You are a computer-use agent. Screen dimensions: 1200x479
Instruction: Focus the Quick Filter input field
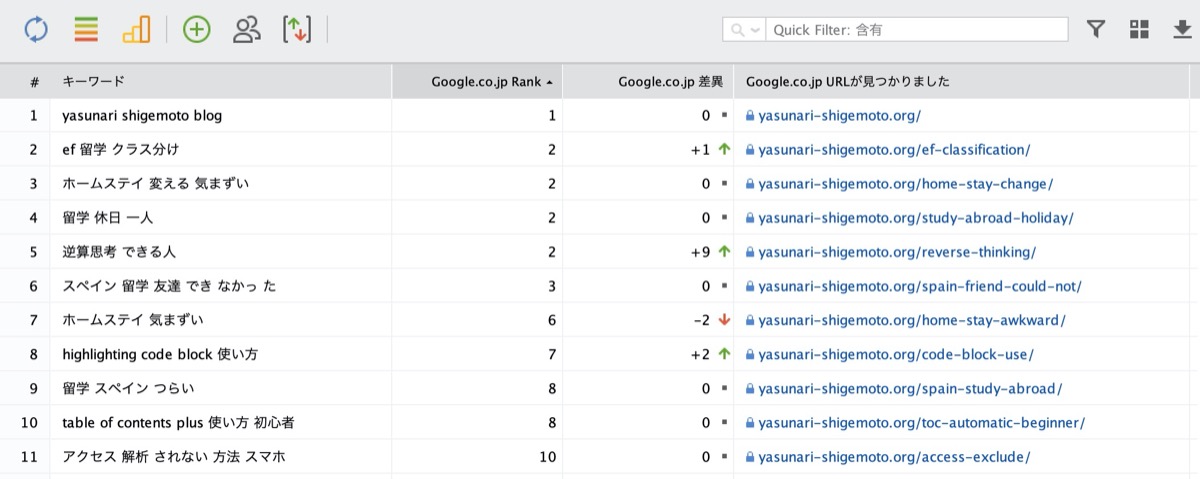tap(917, 30)
